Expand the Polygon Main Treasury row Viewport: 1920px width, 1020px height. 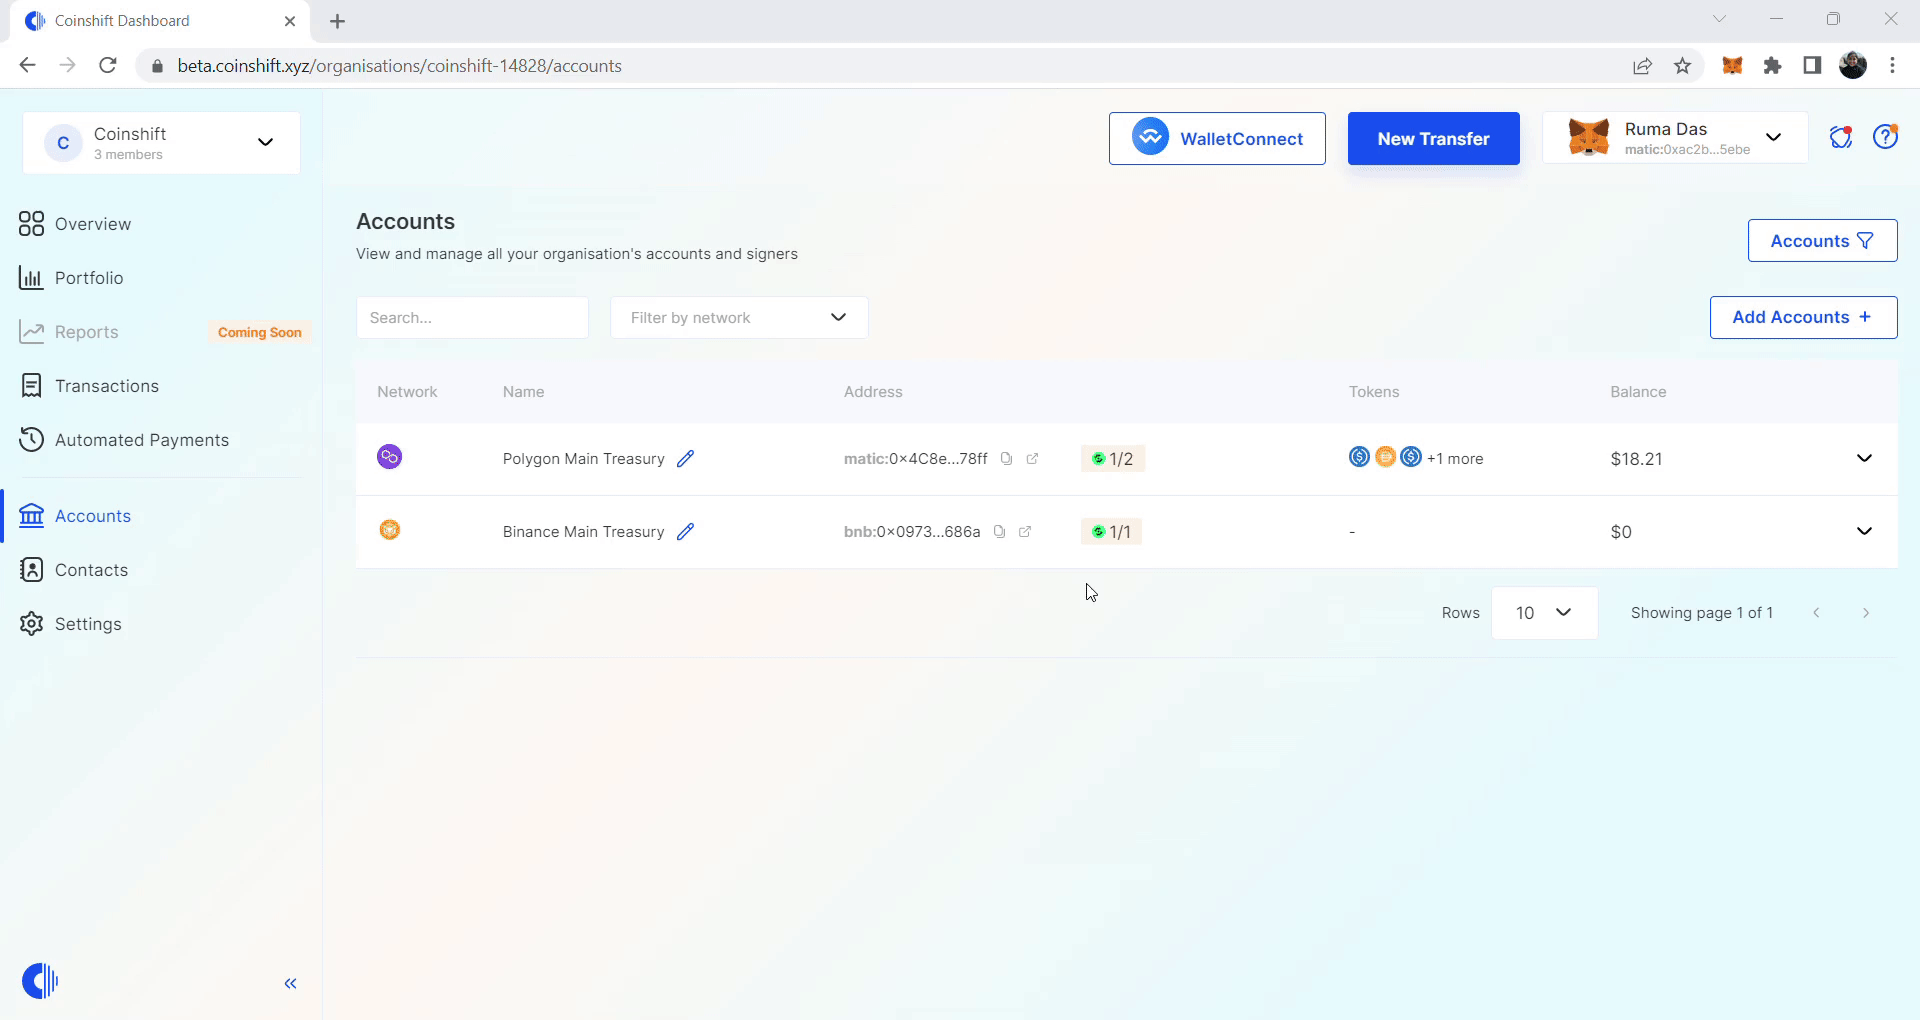[x=1864, y=459]
